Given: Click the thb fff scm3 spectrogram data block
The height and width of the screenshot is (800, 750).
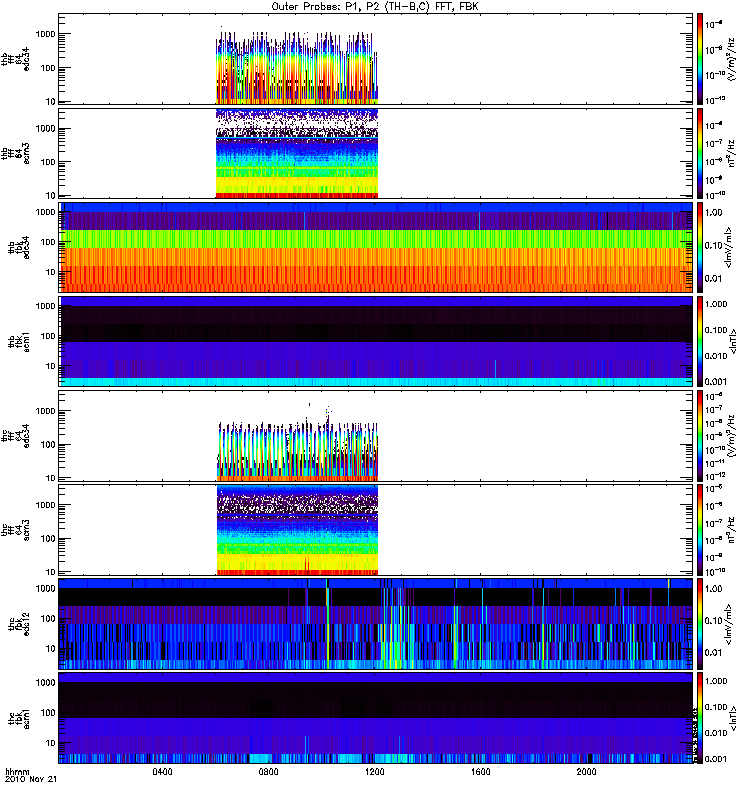Looking at the screenshot, I should coord(297,154).
